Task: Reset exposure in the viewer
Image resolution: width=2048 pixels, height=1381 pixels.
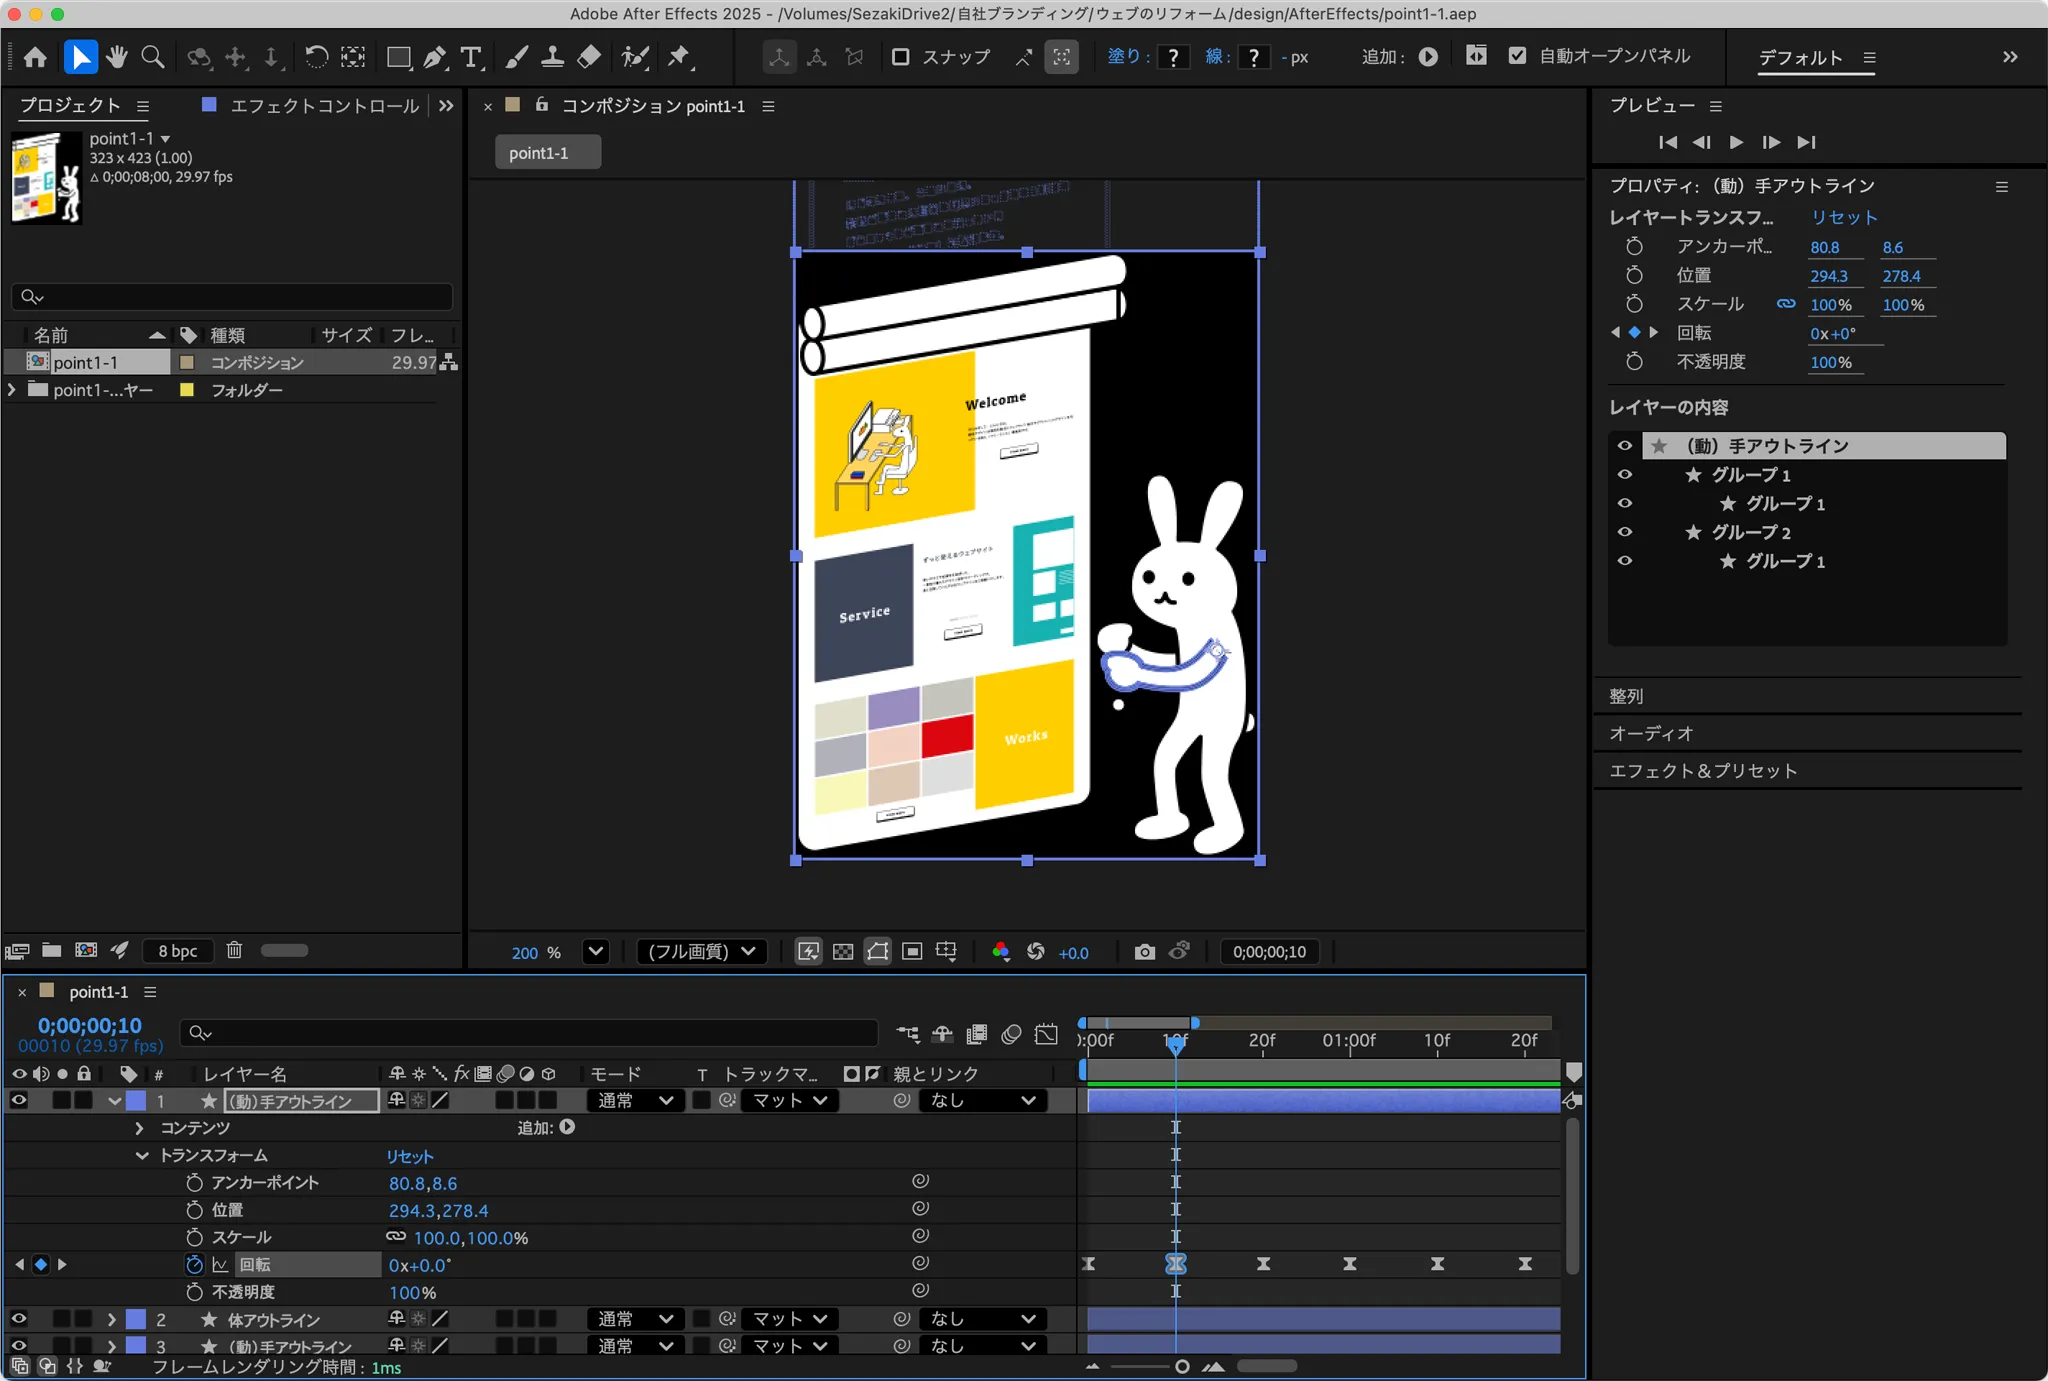Action: pyautogui.click(x=1036, y=952)
